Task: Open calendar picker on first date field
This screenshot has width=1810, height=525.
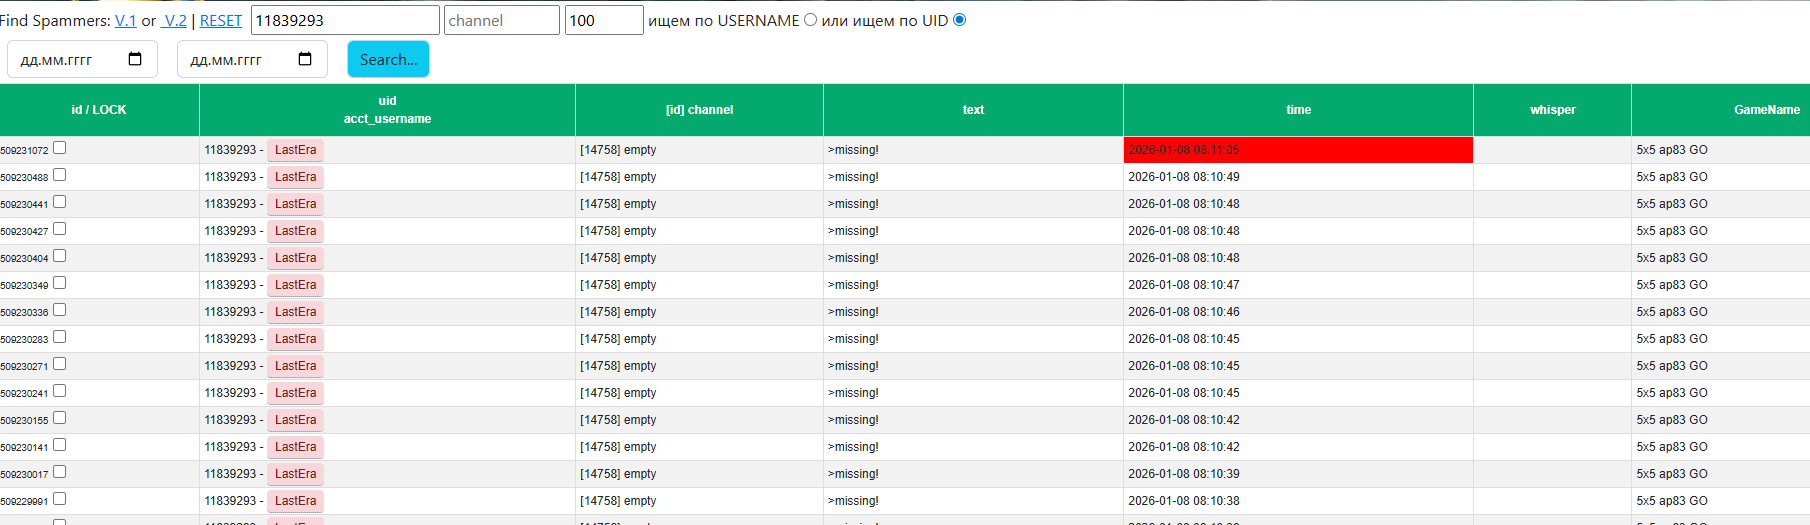Action: tap(135, 59)
